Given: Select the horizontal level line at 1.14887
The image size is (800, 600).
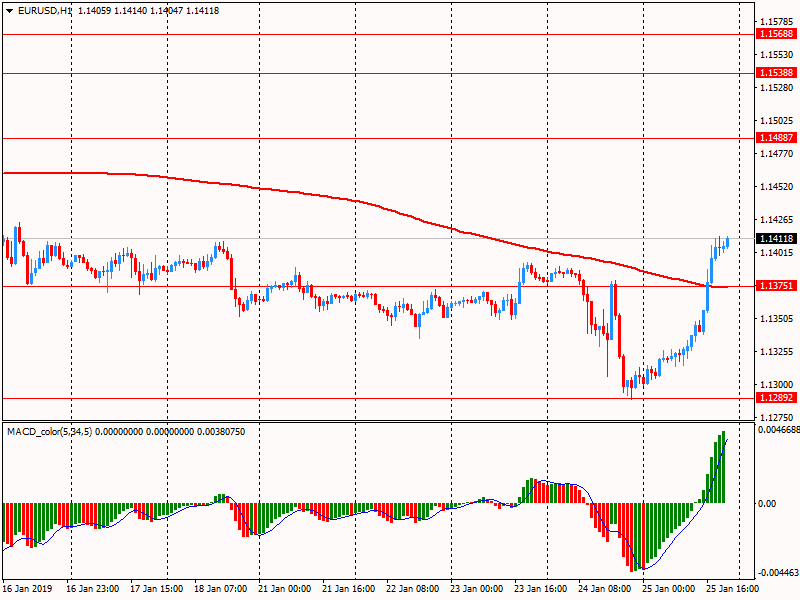Looking at the screenshot, I should (x=378, y=138).
